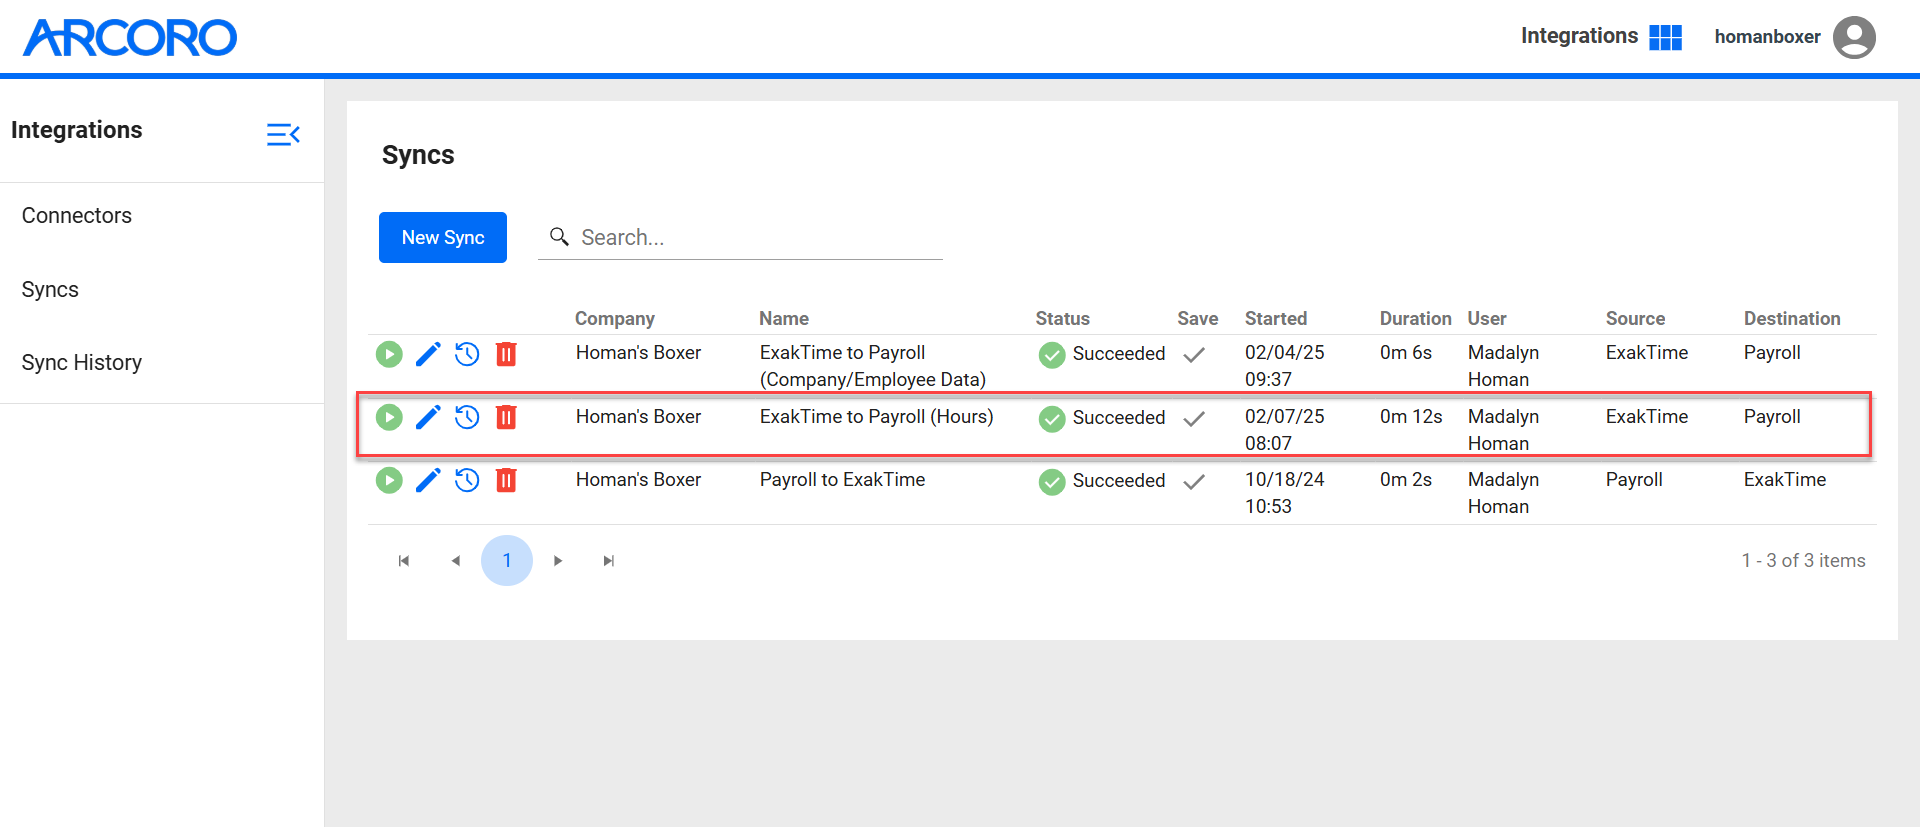Screen dimensions: 1920x827
Task: Show history for Payroll to ExakTime sync
Action: (467, 480)
